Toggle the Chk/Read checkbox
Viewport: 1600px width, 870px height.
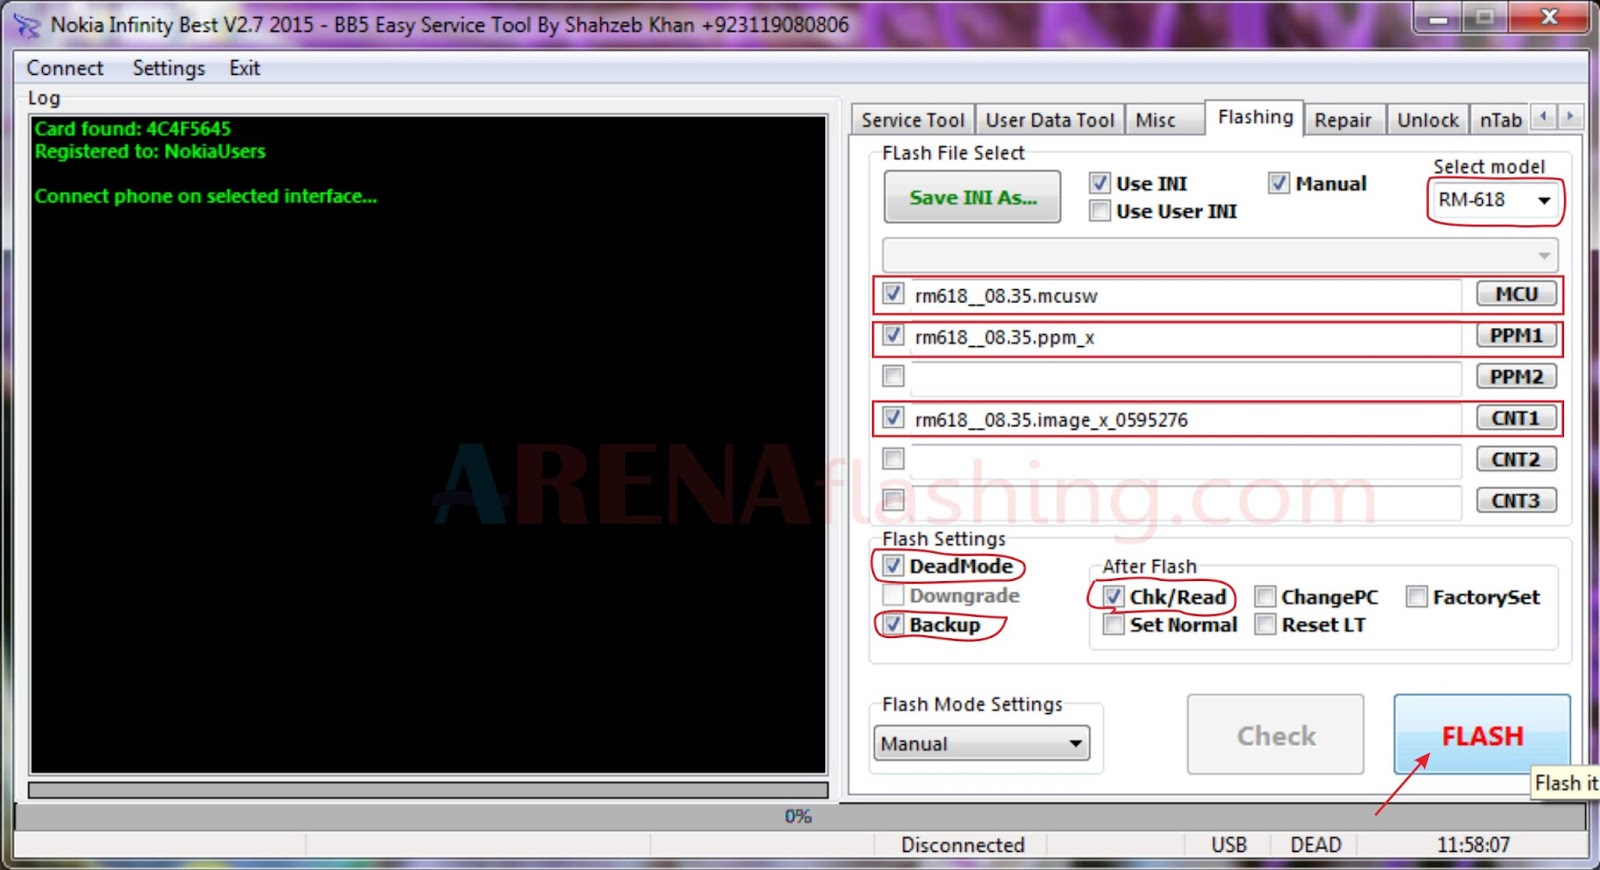(1113, 597)
